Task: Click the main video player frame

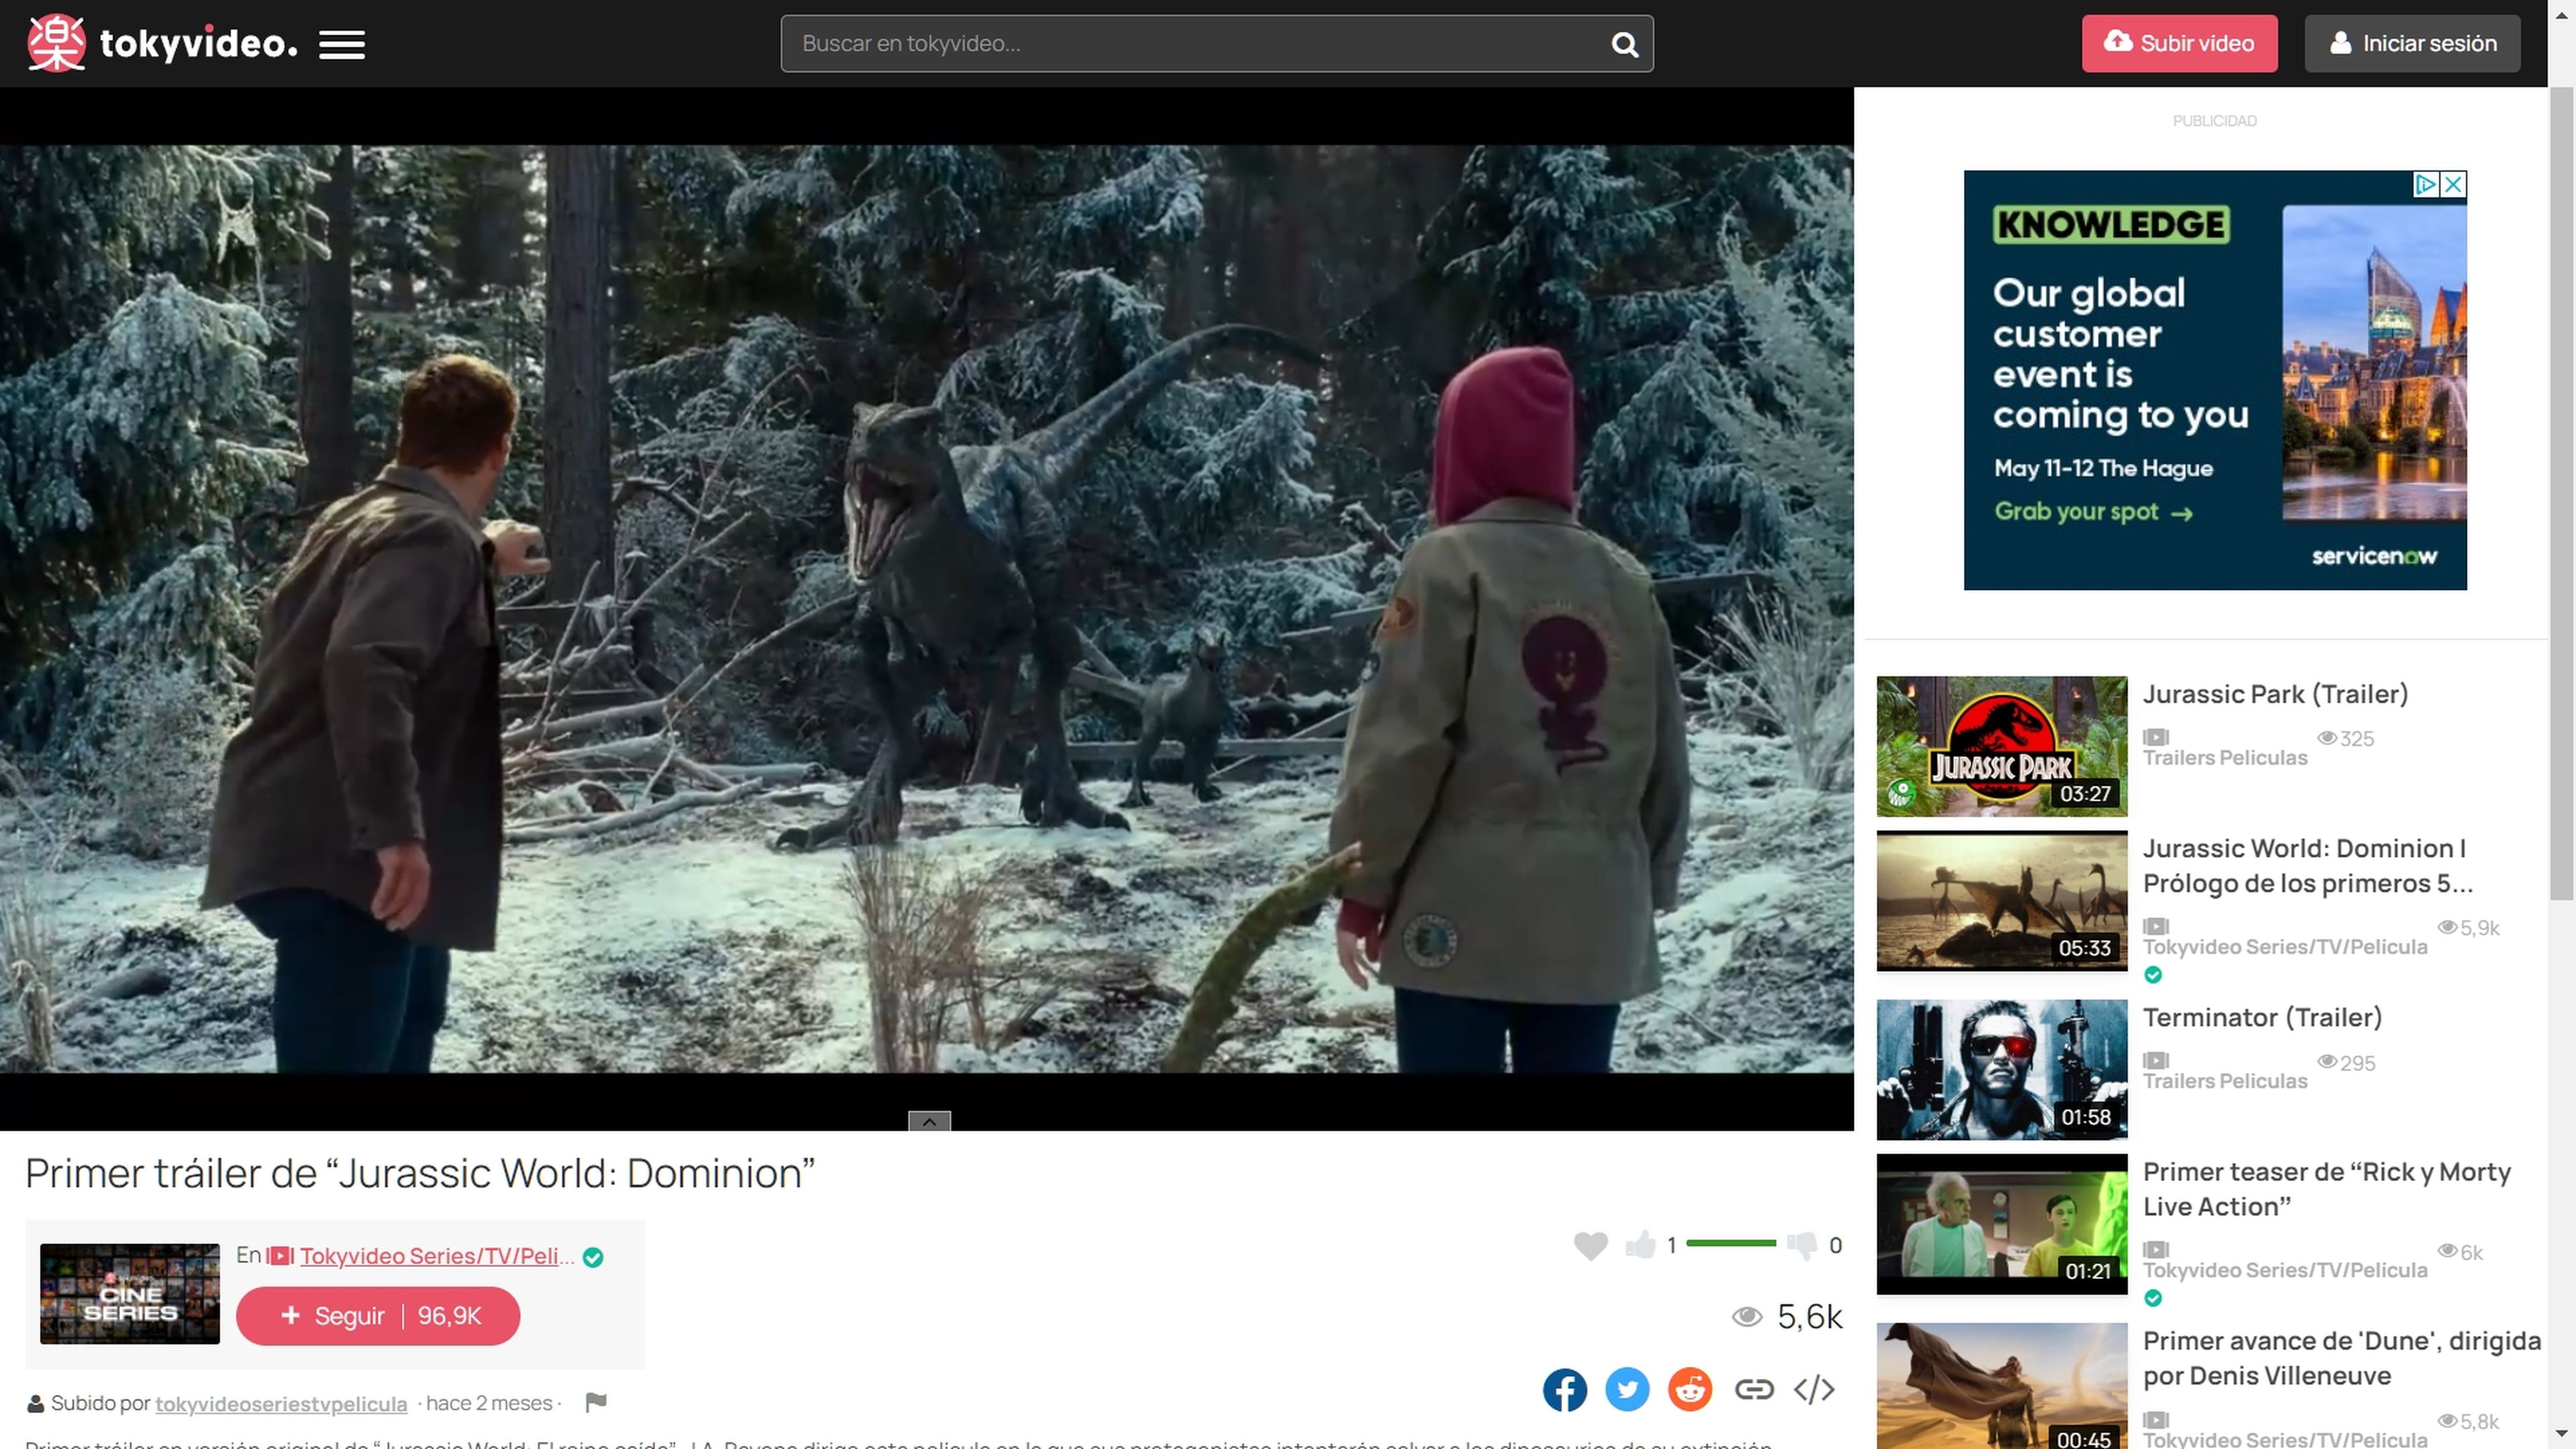Action: pos(926,608)
